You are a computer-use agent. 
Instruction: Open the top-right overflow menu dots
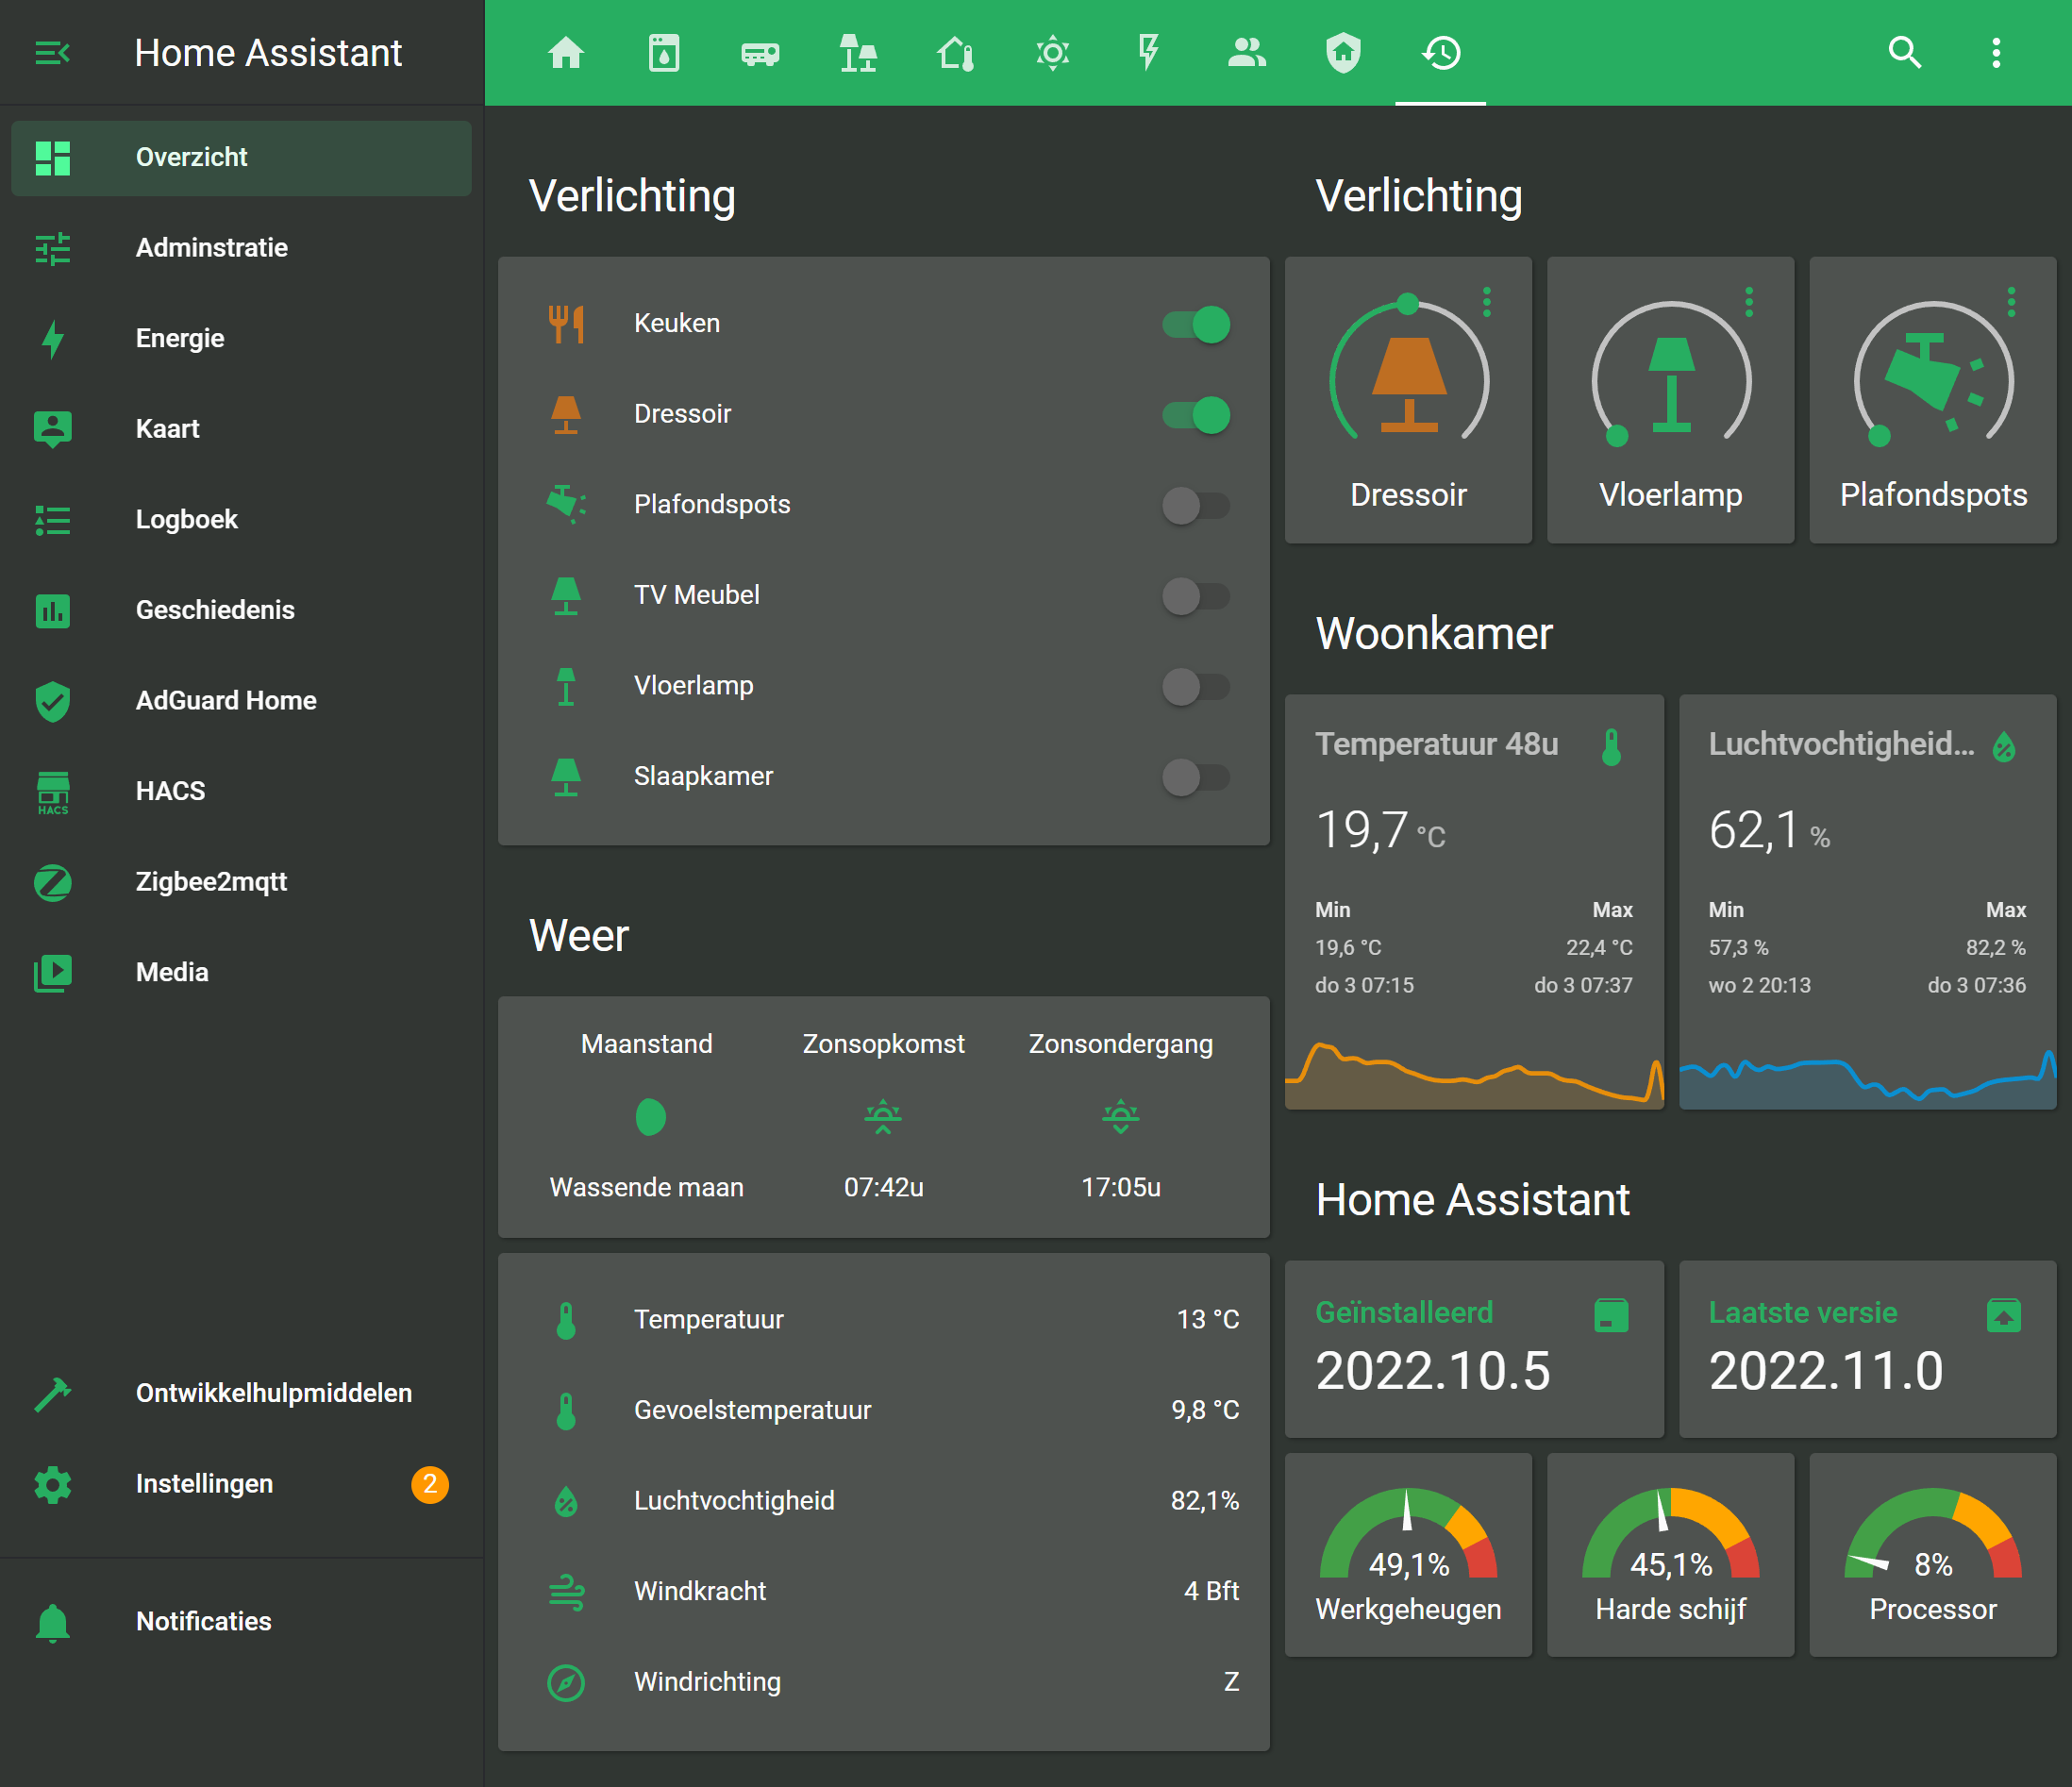point(1996,52)
